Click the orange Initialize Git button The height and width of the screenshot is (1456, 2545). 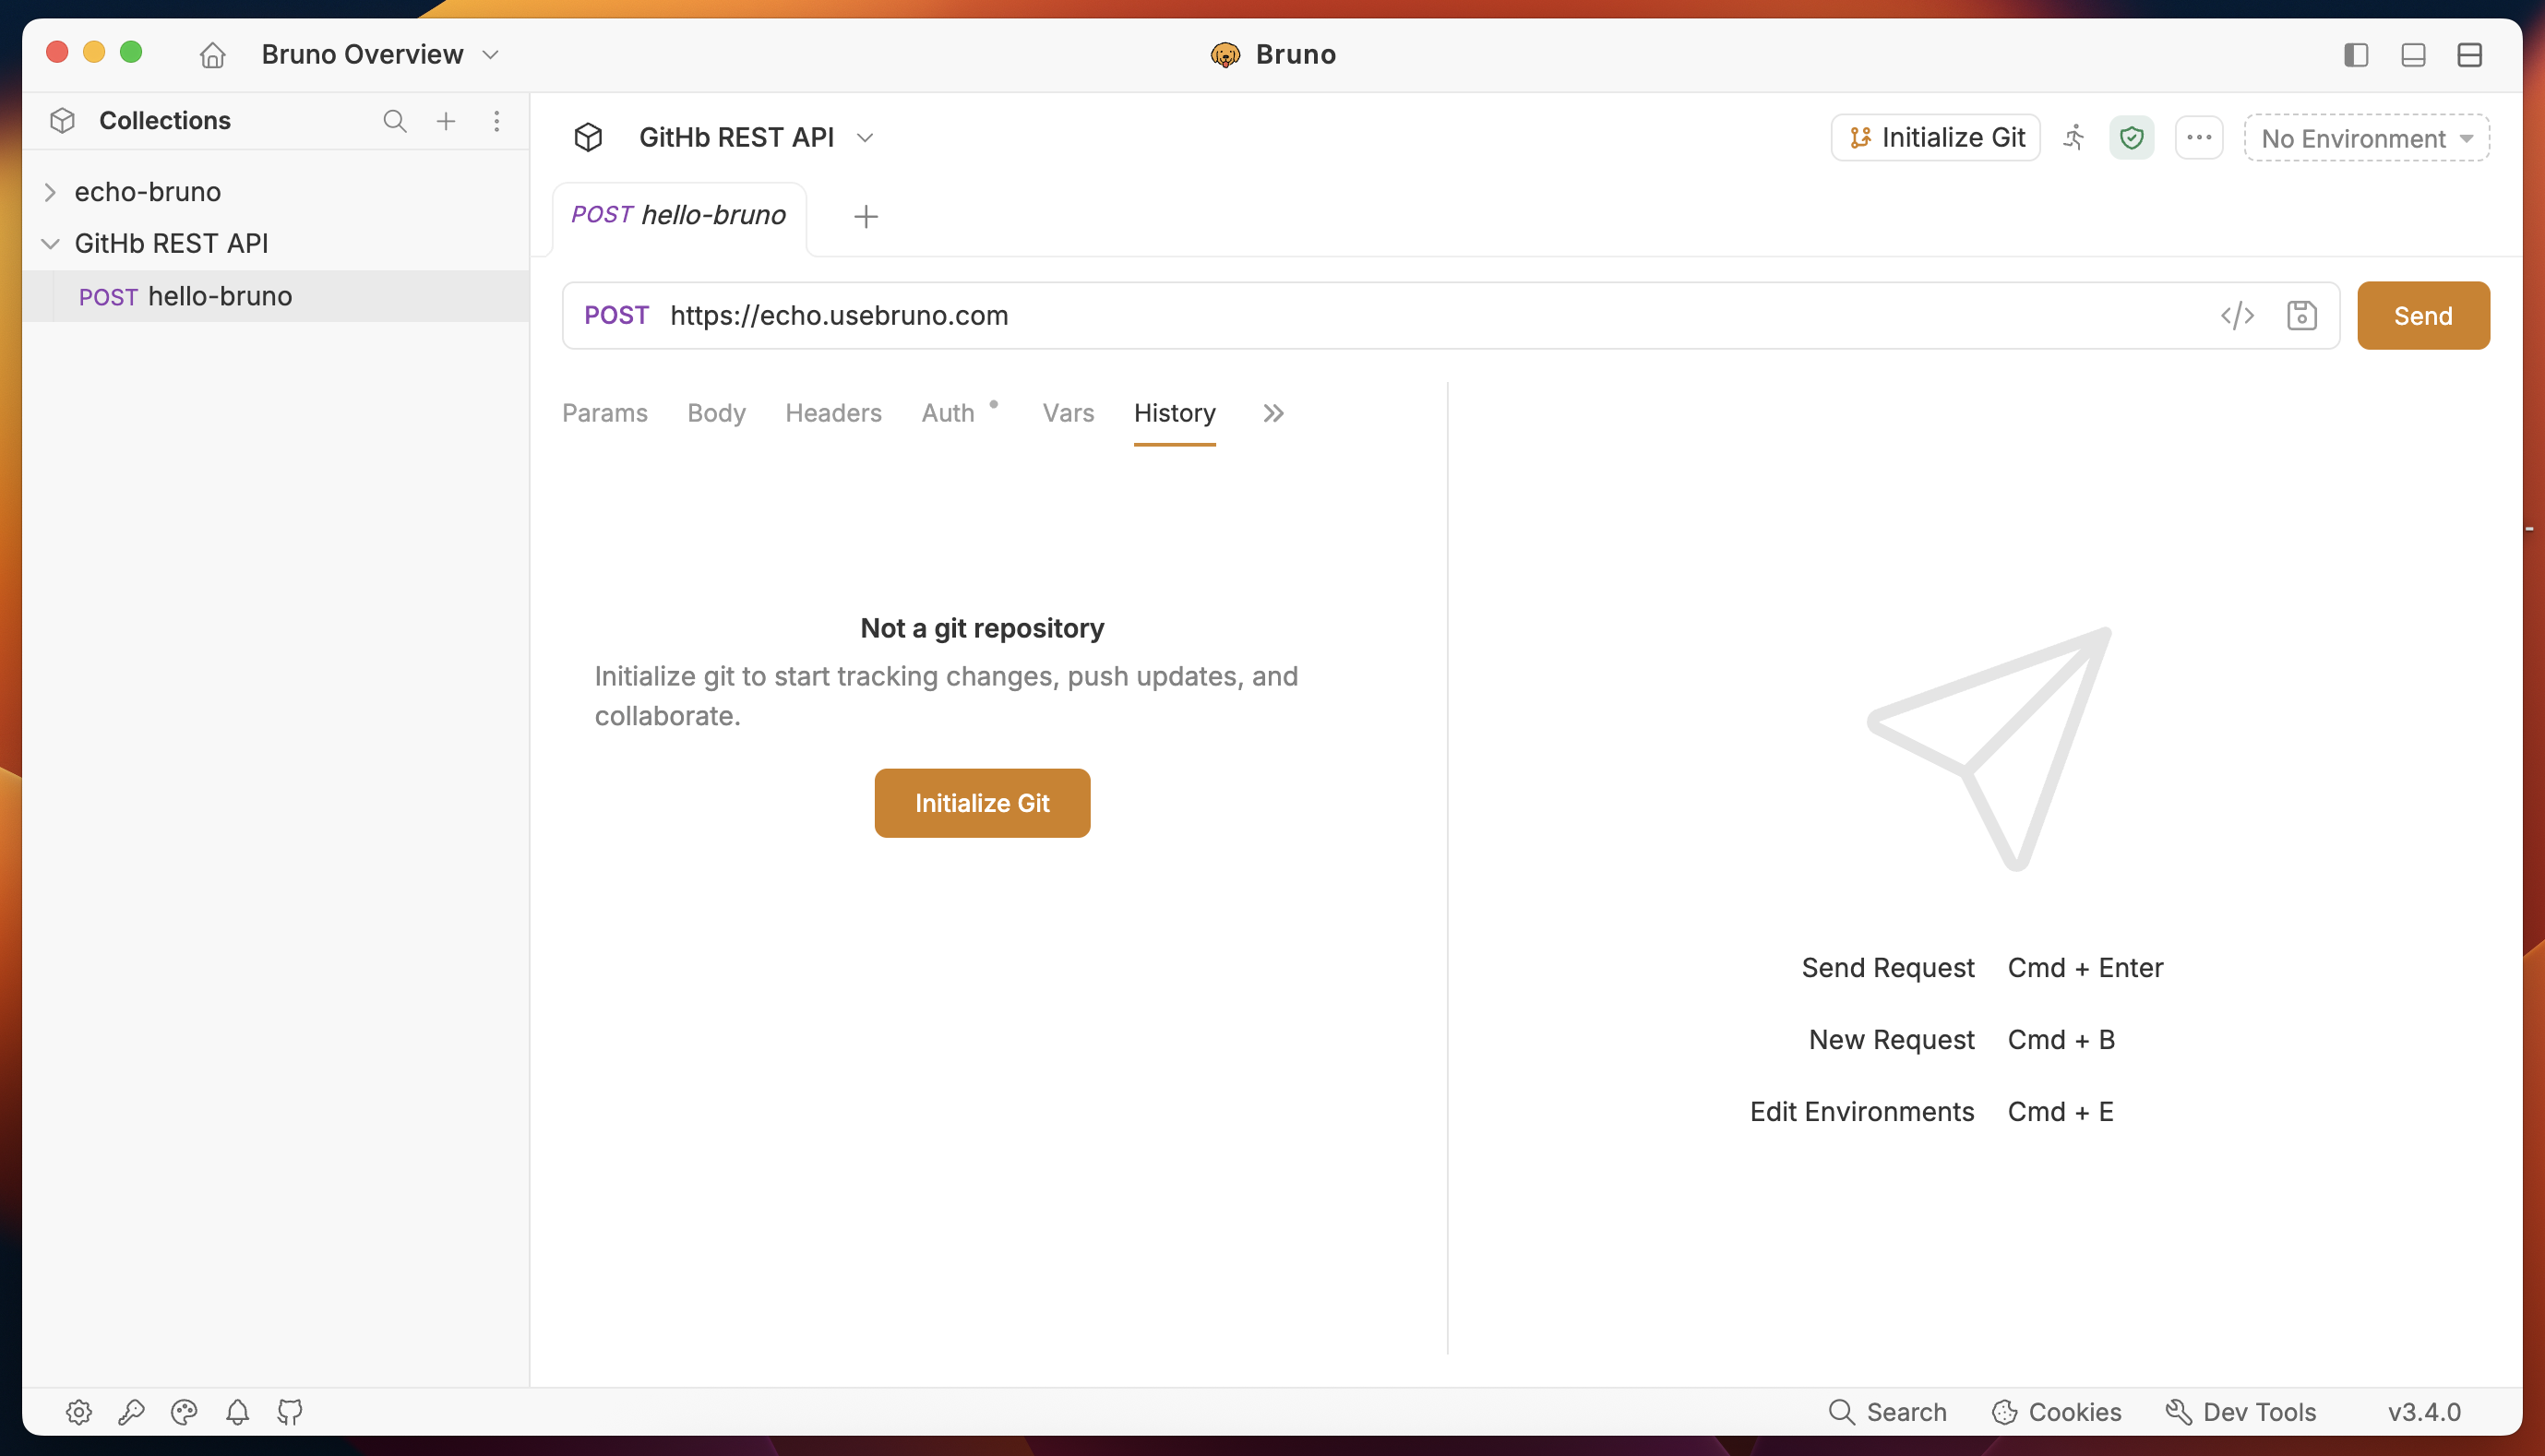982,804
